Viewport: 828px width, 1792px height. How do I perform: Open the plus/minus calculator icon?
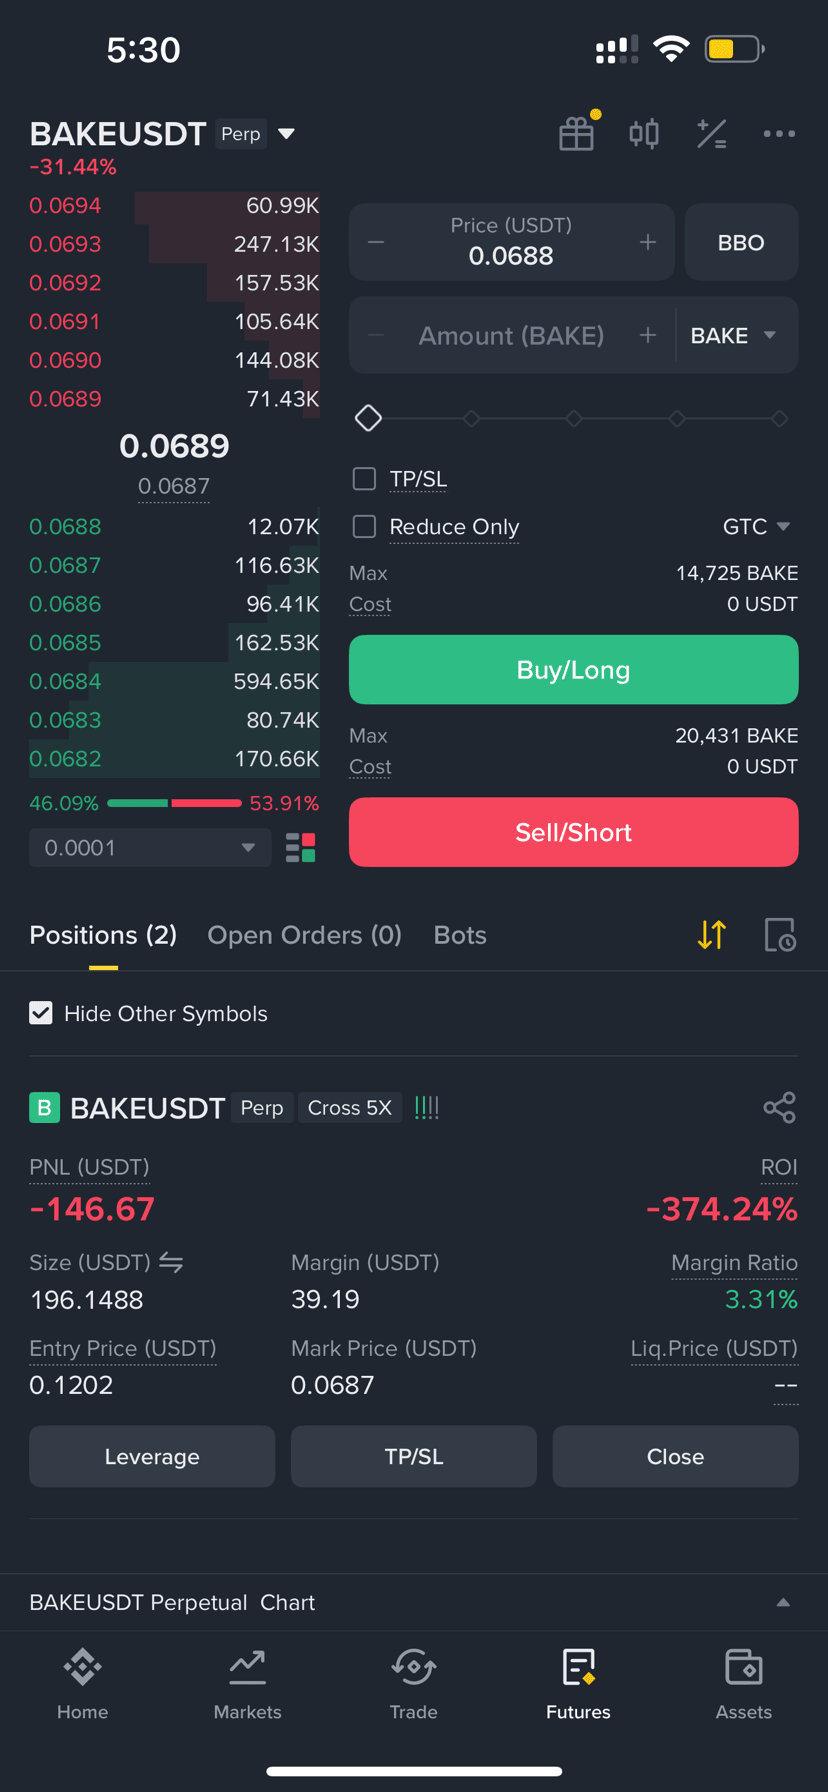coord(712,133)
